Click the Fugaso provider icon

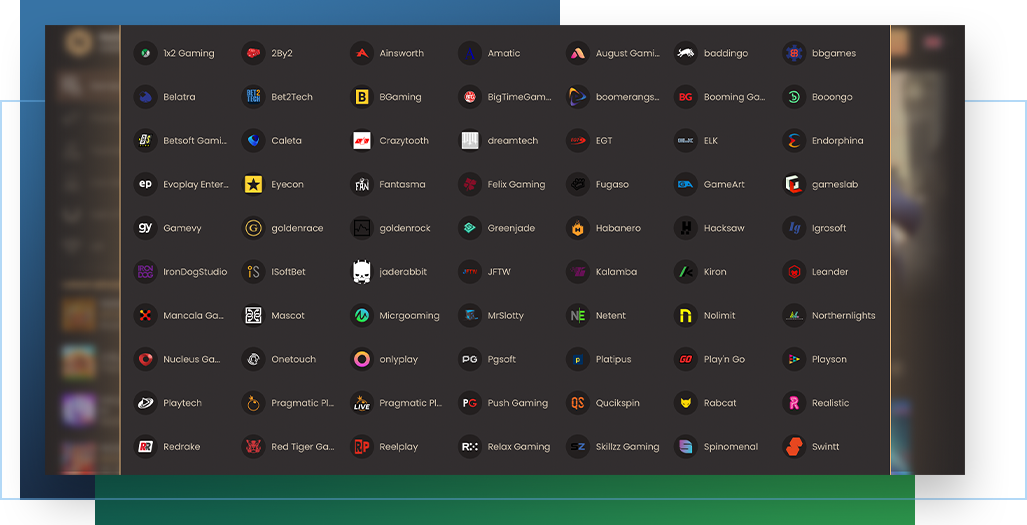(578, 185)
